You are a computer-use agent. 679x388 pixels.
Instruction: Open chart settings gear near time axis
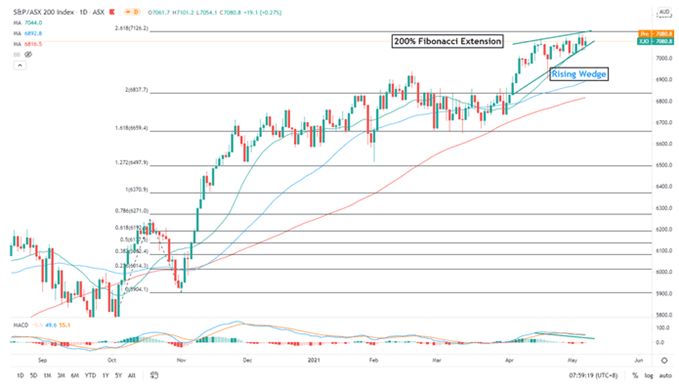pyautogui.click(x=664, y=360)
